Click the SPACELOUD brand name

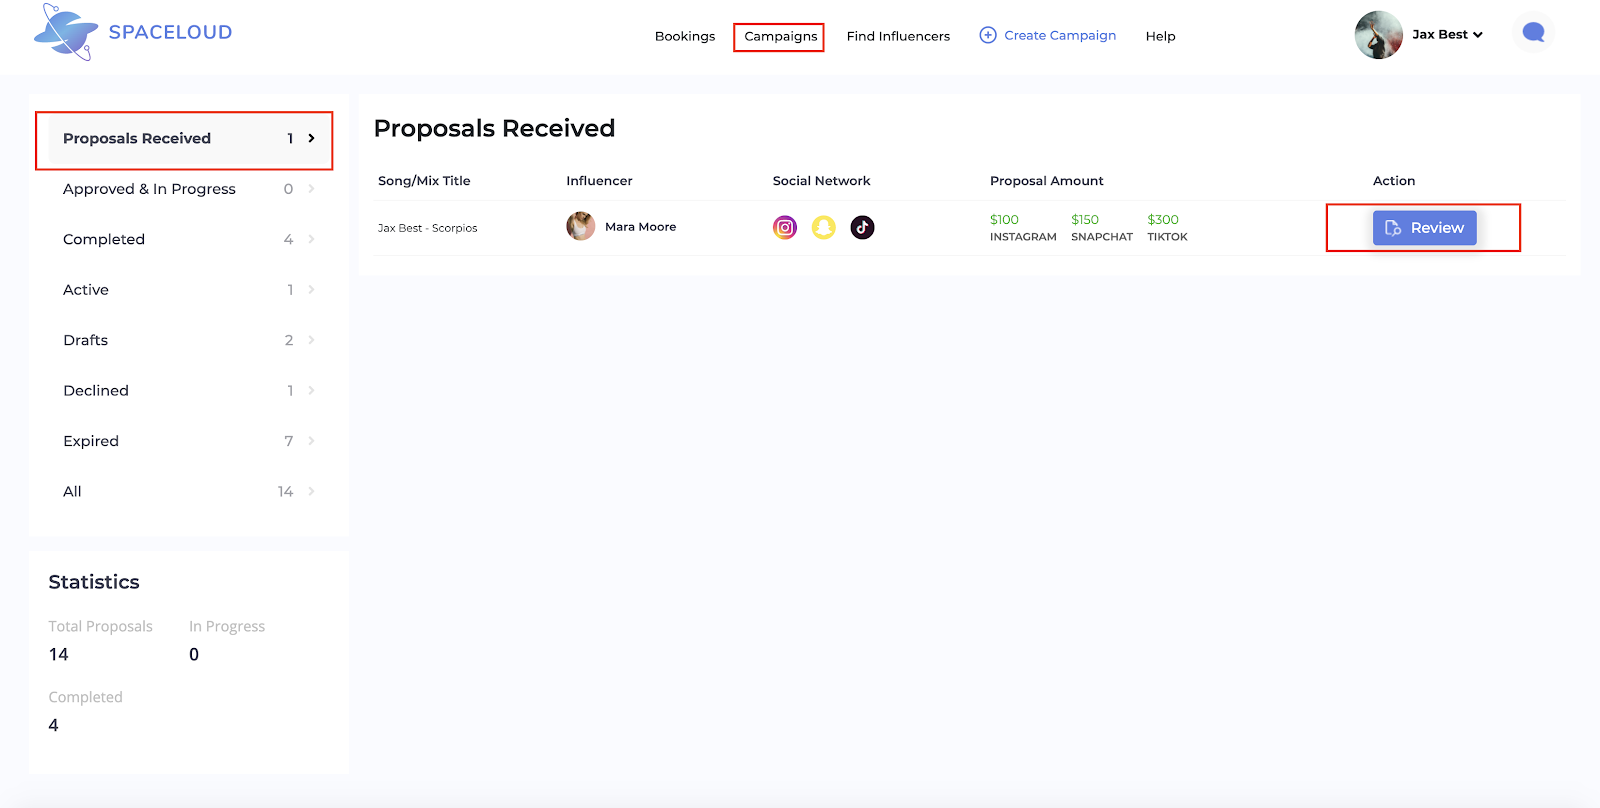[170, 32]
